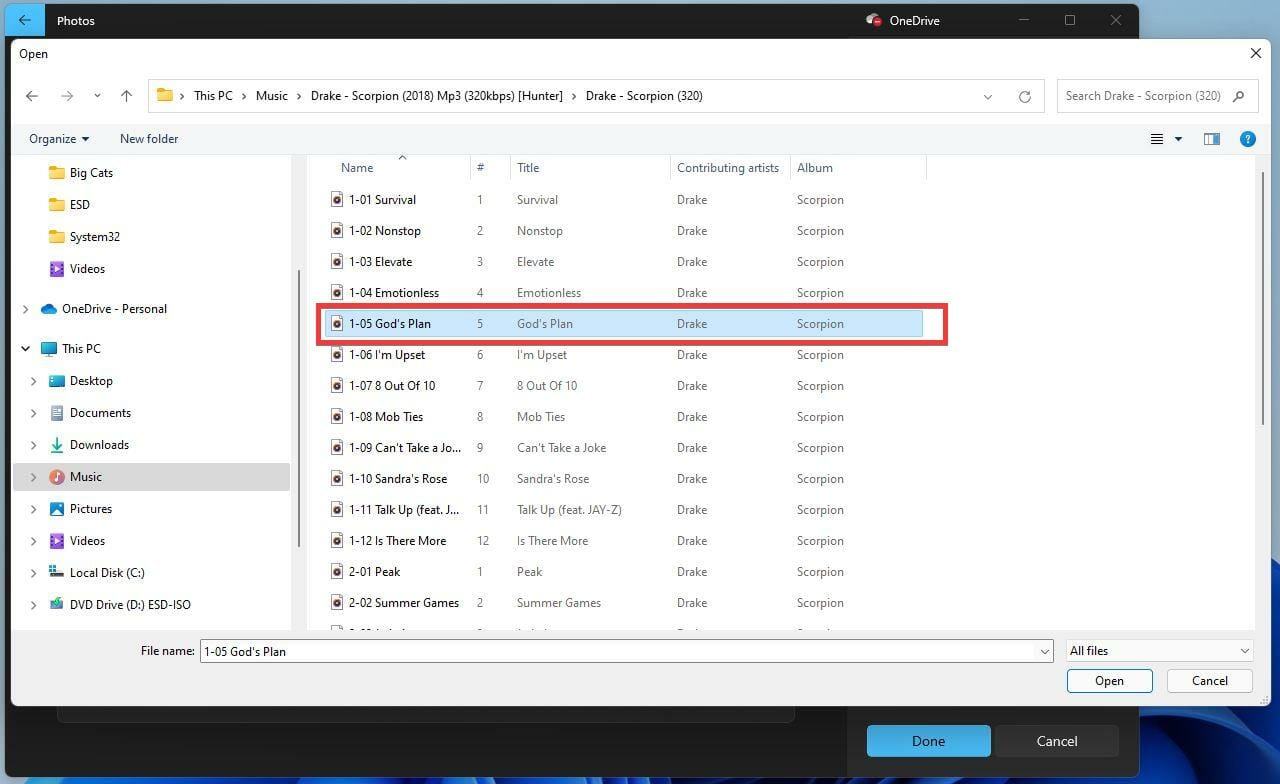Screen dimensions: 1280x784
Task: Click the search magnifier in the search box
Action: pos(1239,96)
